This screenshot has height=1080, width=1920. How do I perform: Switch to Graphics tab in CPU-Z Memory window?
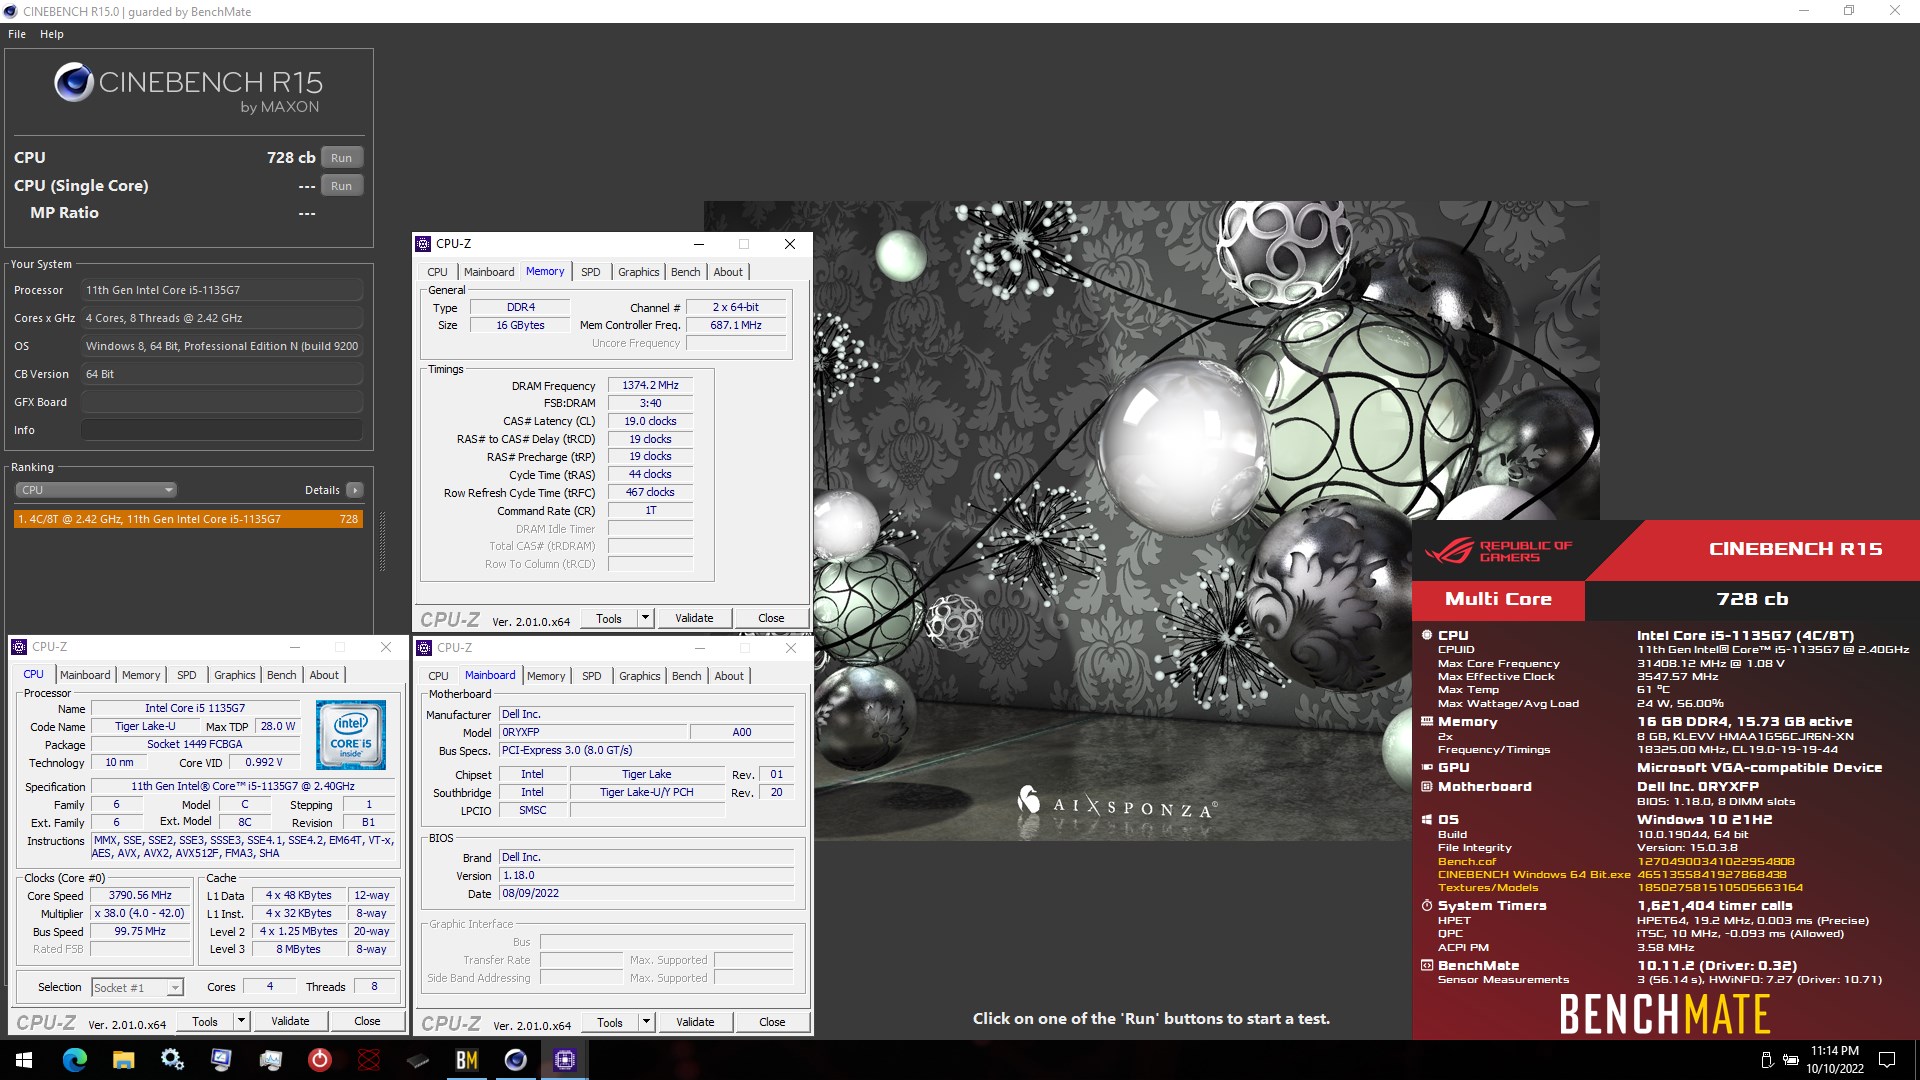638,272
